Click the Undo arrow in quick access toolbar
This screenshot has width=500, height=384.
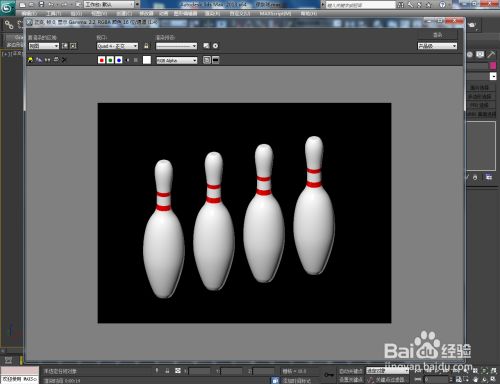(x=51, y=5)
